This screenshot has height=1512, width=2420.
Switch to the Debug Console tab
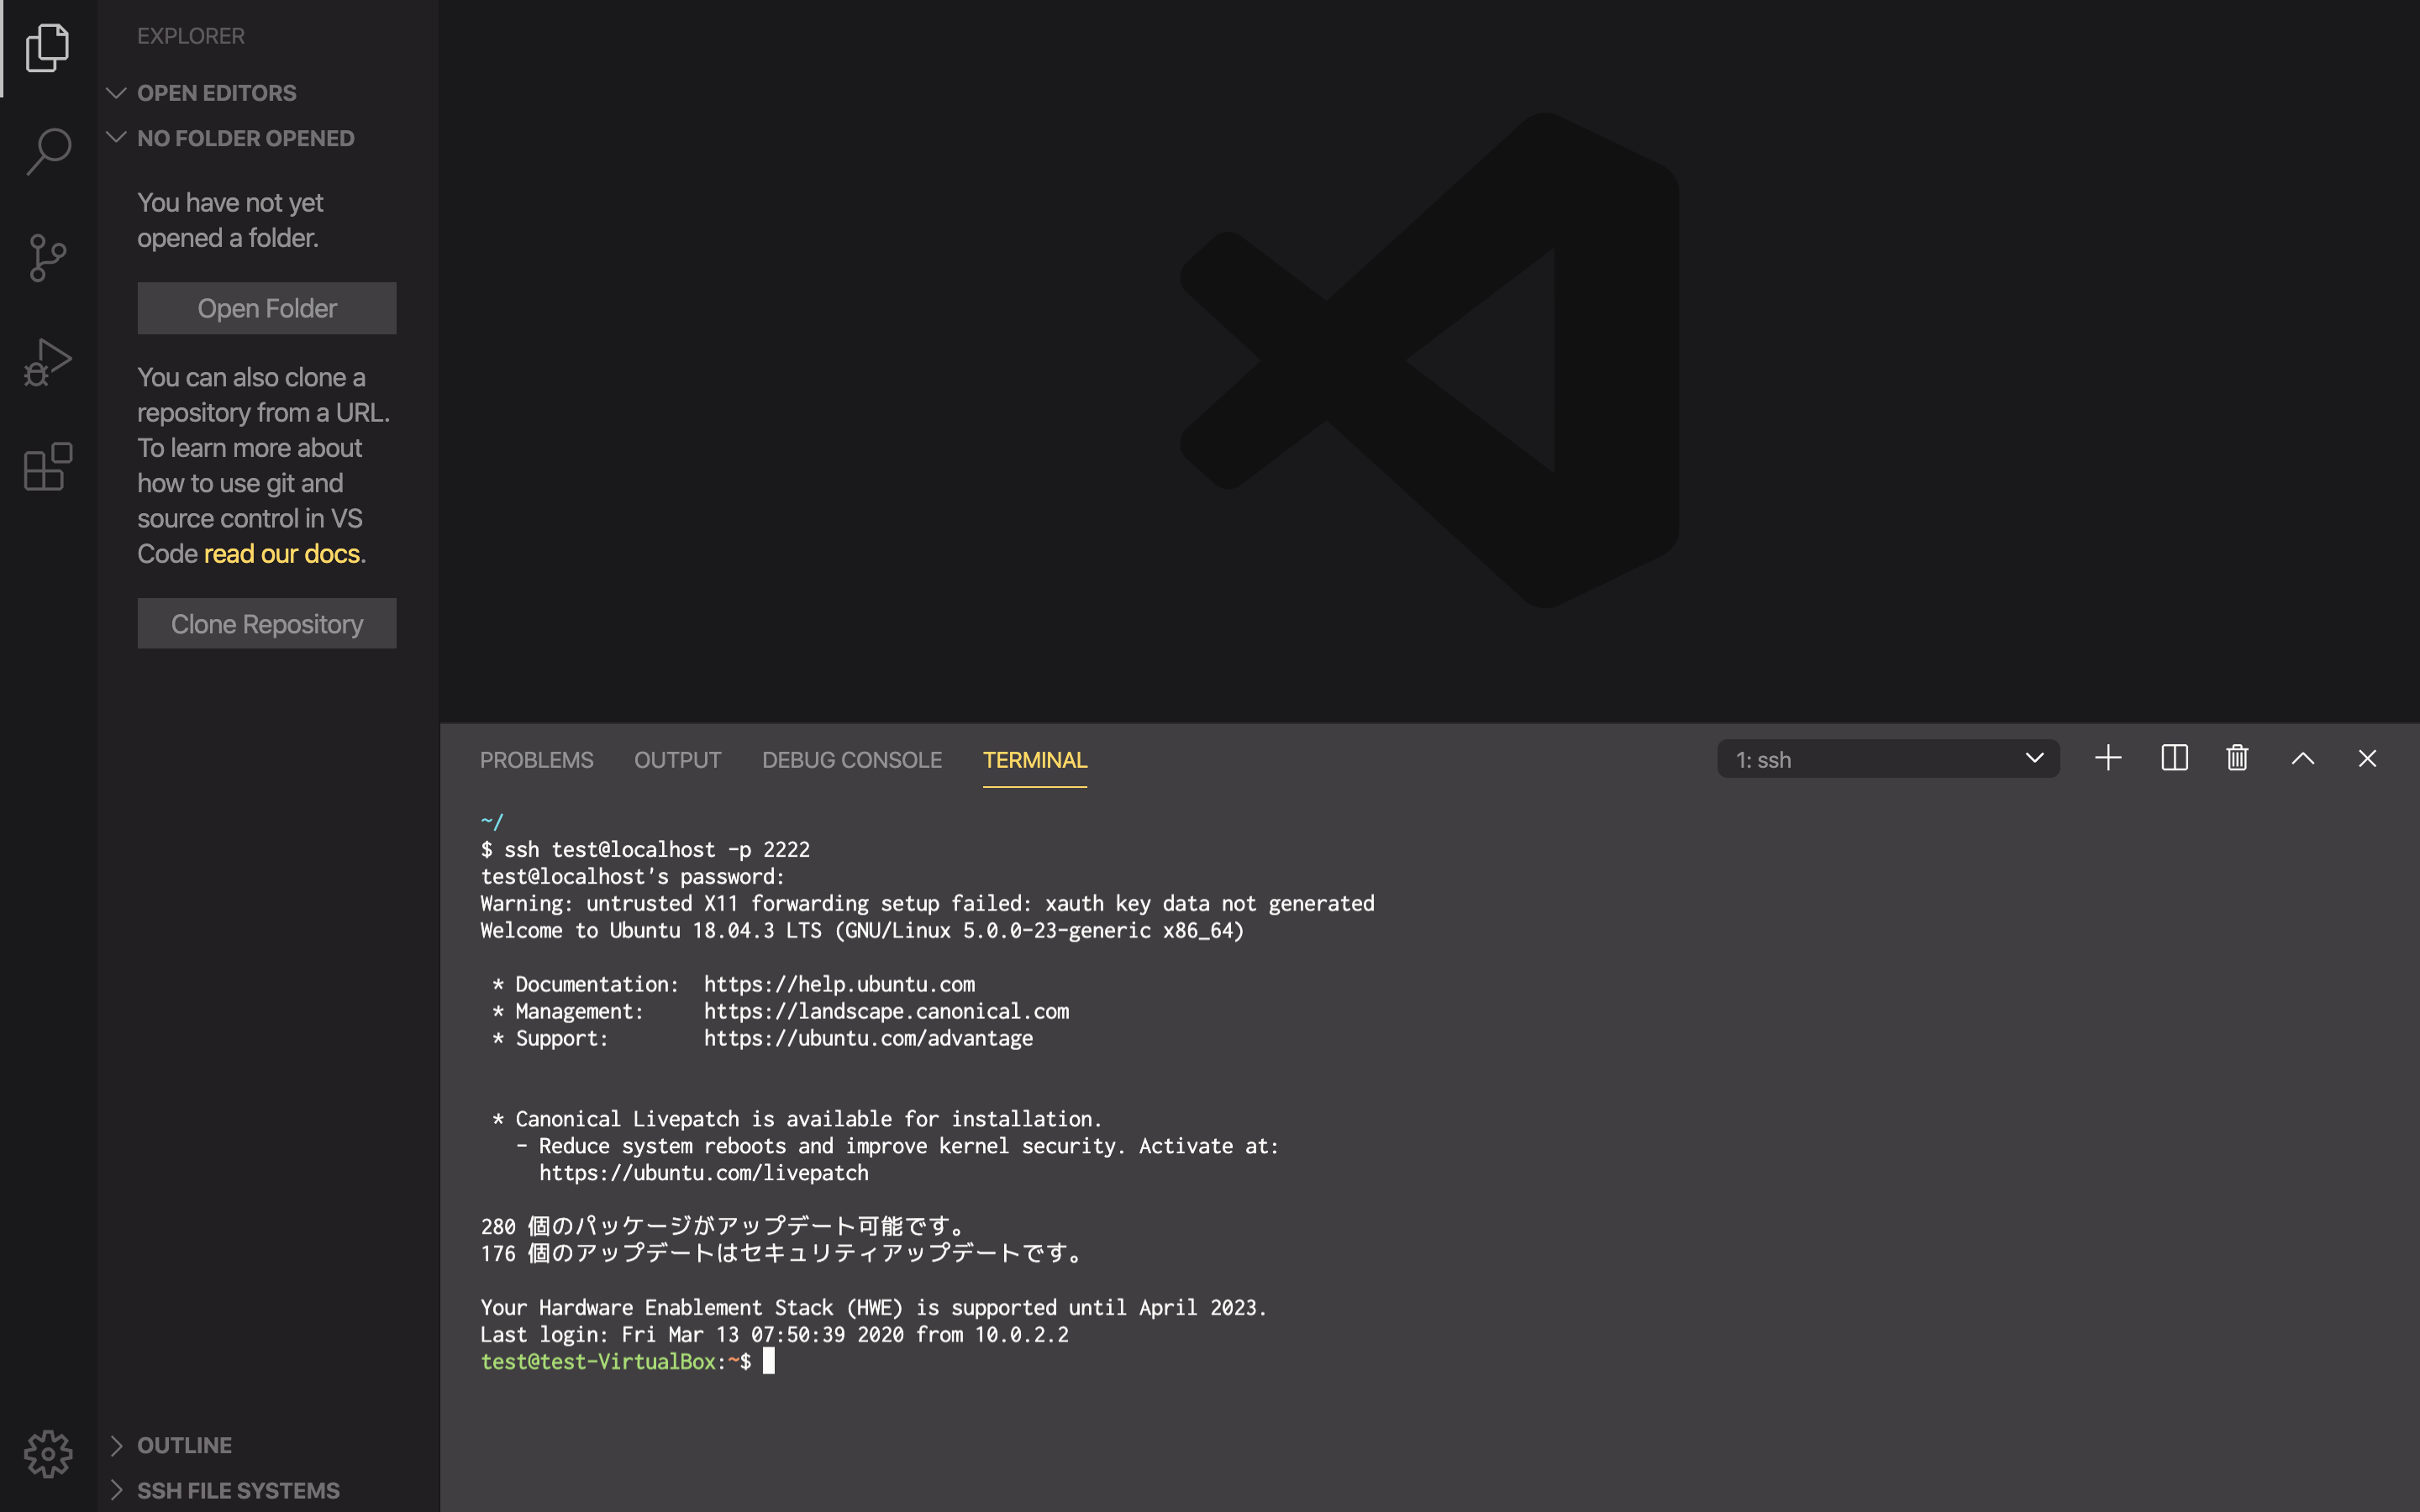tap(851, 760)
